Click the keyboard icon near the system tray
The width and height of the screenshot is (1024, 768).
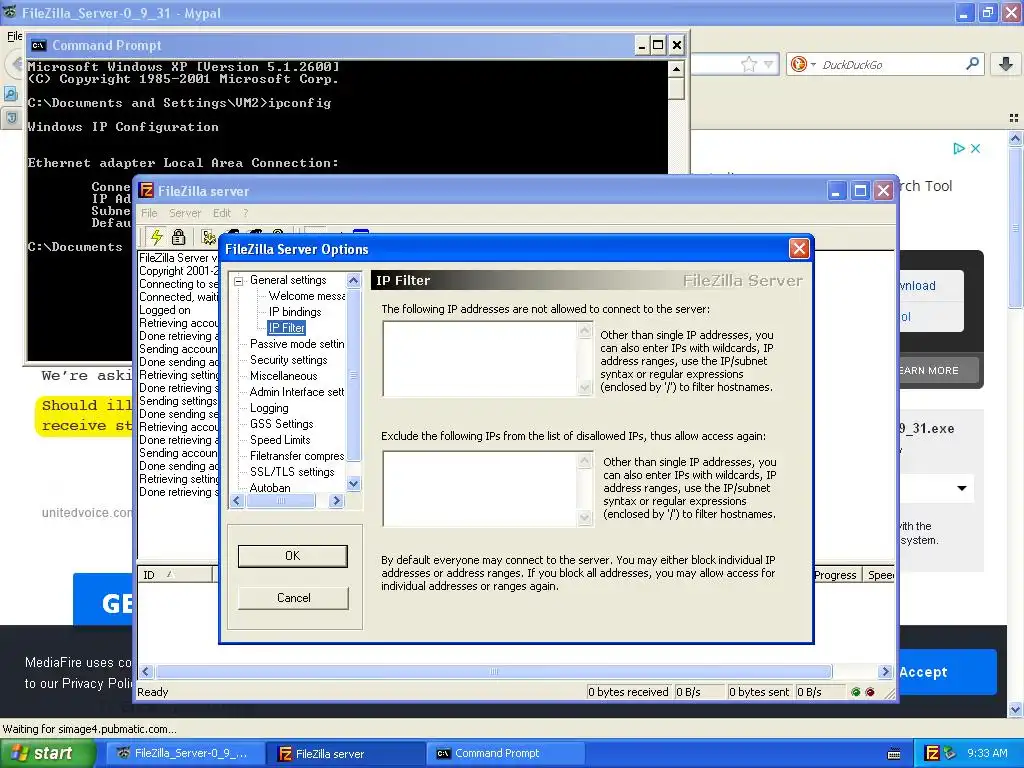(x=895, y=754)
